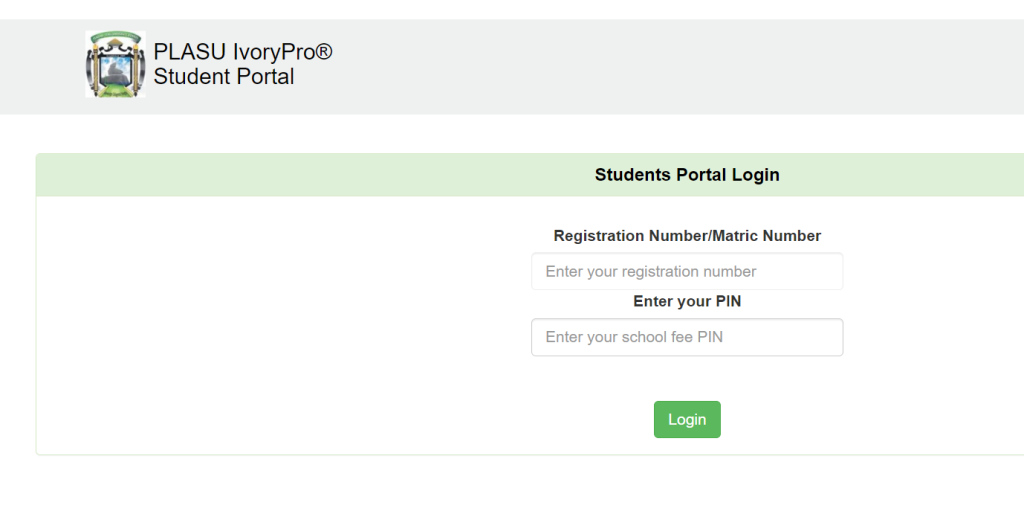Click the empty gray header banner area
This screenshot has height=511, width=1024.
(x=653, y=67)
